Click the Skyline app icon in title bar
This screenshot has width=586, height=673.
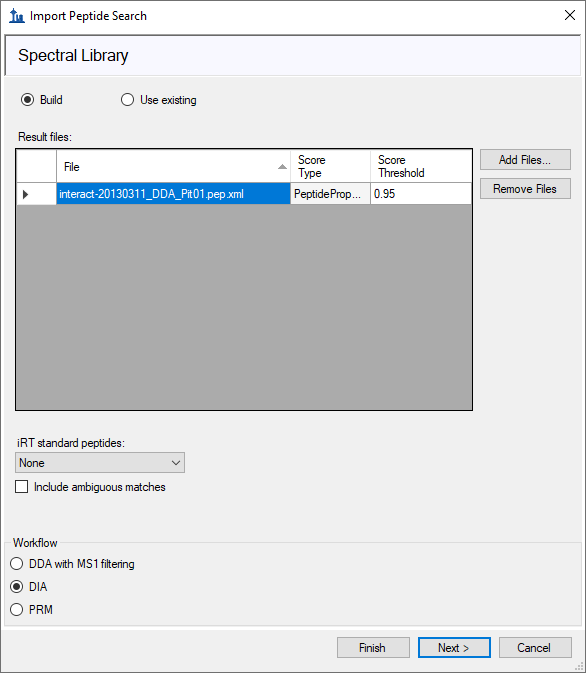17,16
